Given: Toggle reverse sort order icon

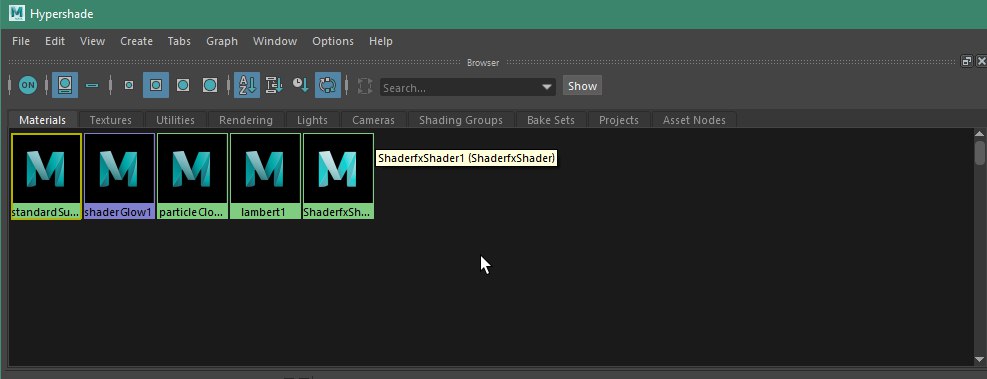Looking at the screenshot, I should click(x=328, y=85).
